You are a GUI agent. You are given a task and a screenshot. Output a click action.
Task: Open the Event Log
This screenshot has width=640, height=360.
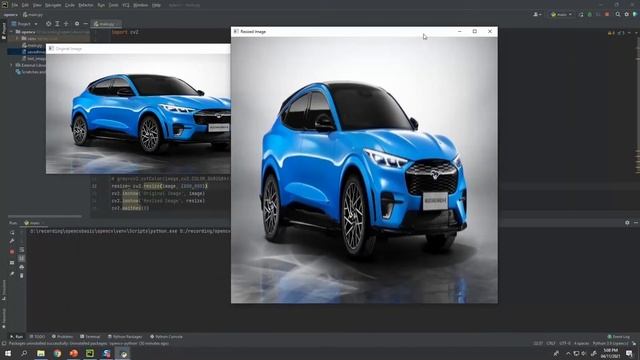pos(618,337)
